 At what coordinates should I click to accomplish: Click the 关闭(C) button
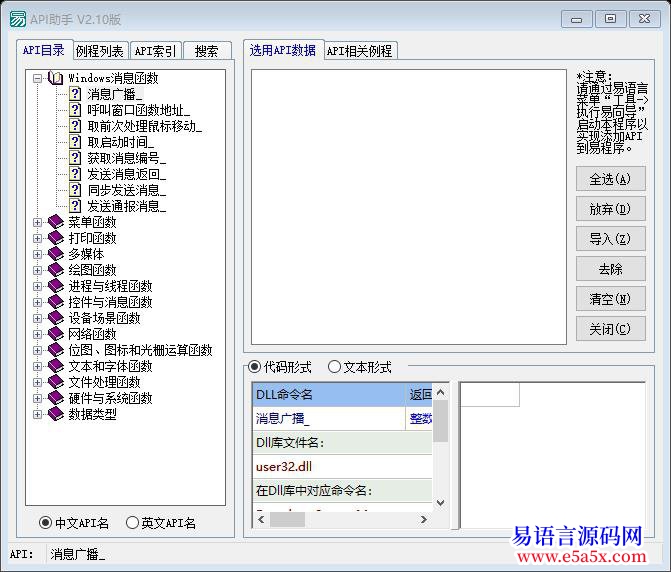click(611, 329)
